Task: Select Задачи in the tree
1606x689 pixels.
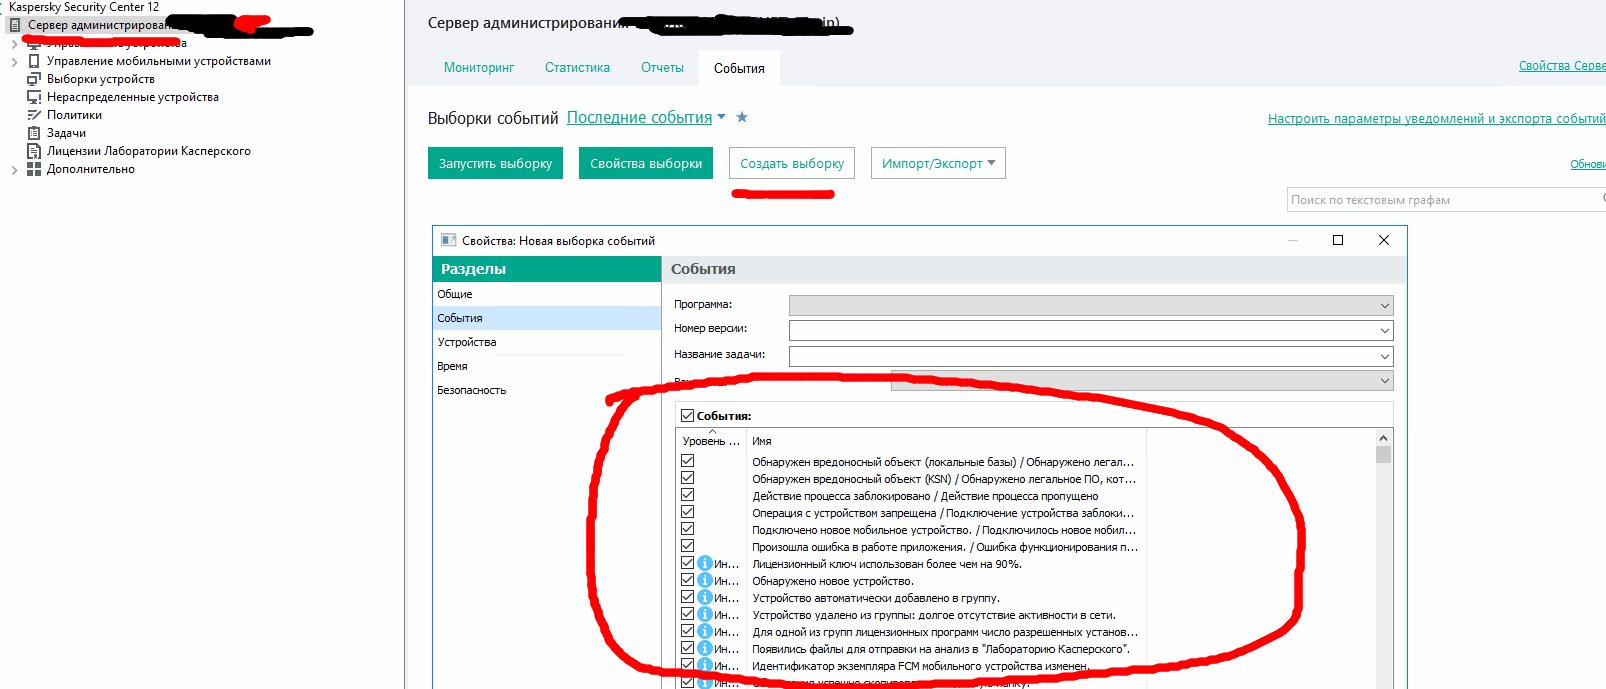Action: pyautogui.click(x=66, y=133)
